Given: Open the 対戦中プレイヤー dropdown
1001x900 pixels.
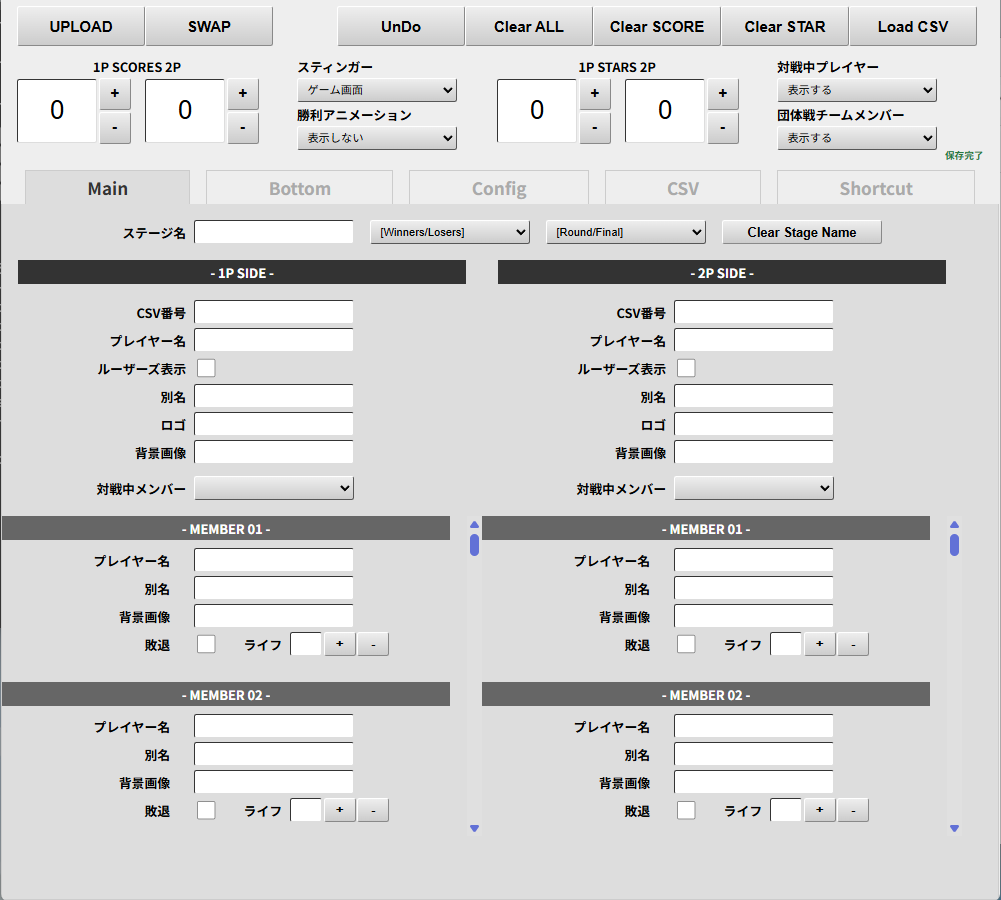Looking at the screenshot, I should coord(857,90).
